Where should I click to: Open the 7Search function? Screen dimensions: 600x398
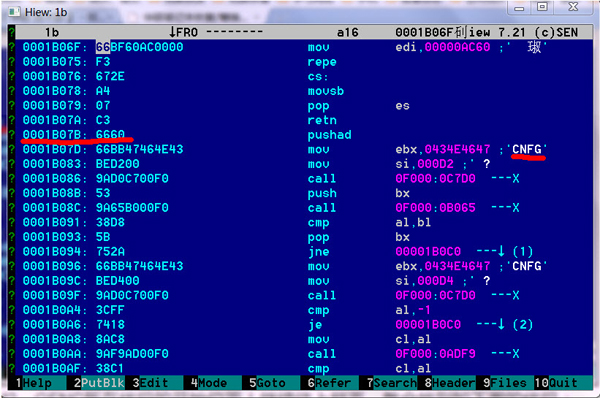coord(391,383)
